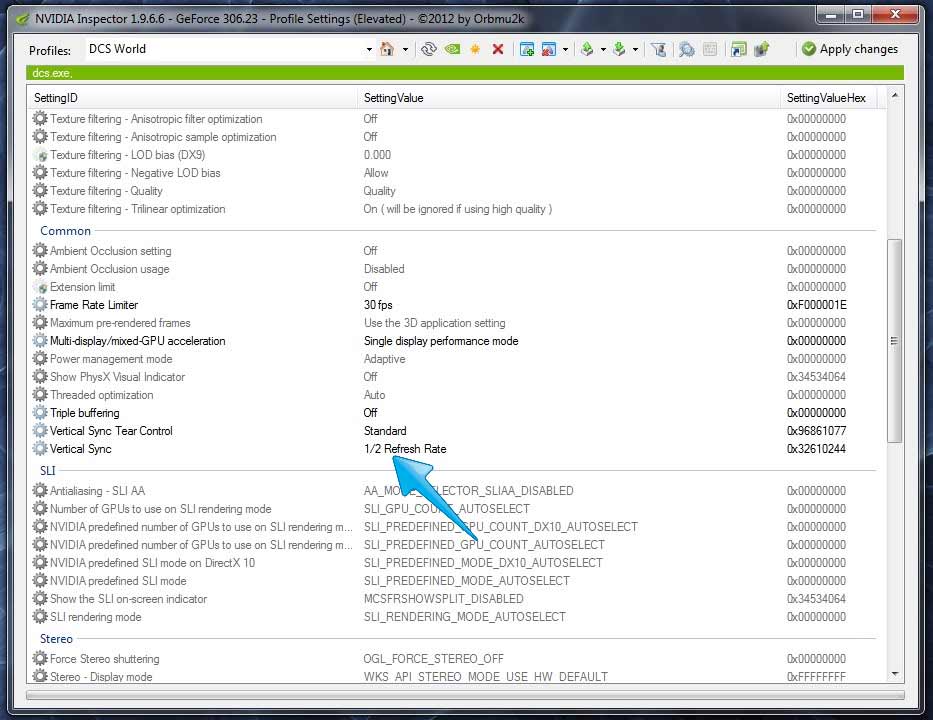
Task: Click the toolbar icon left of Apply changes
Action: [761, 49]
